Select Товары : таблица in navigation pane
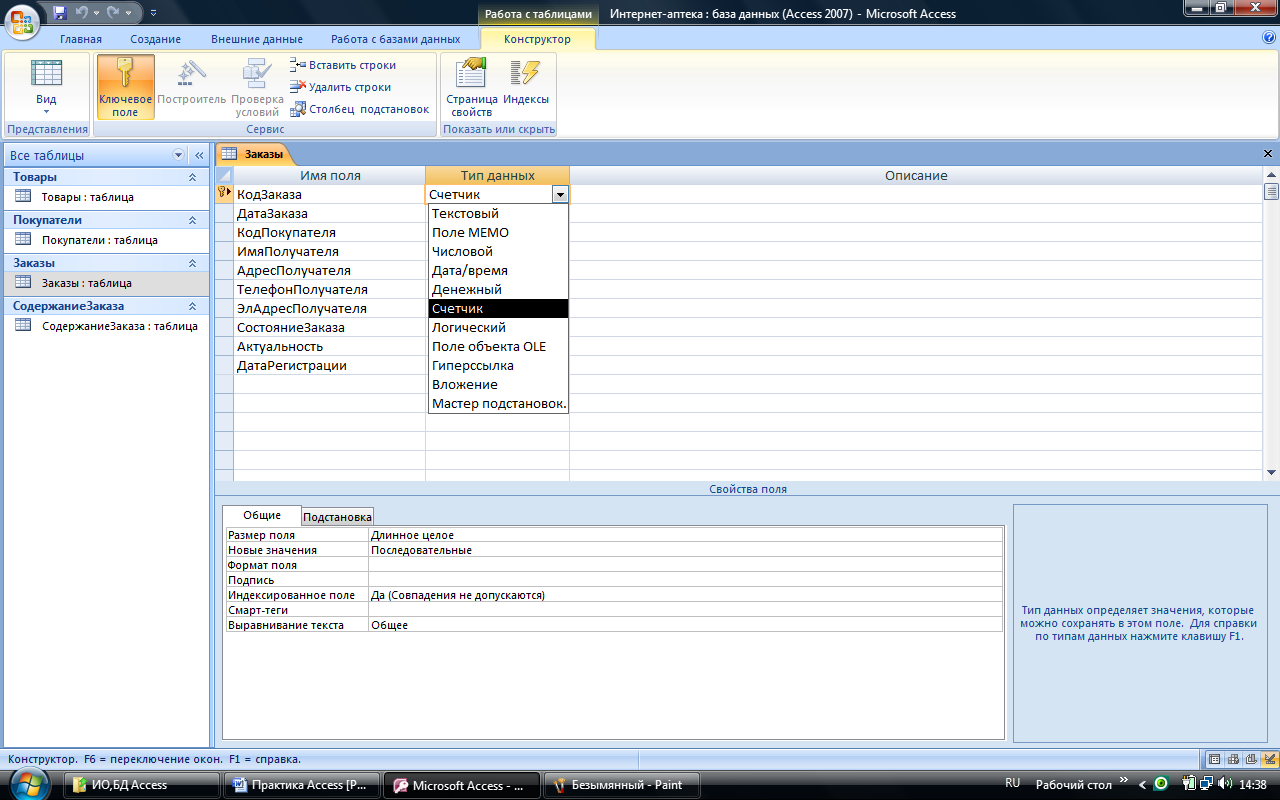 [107, 197]
